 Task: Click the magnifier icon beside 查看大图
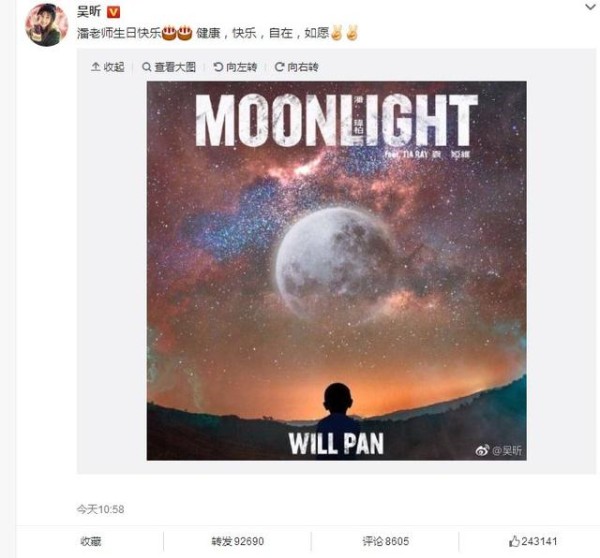(x=146, y=67)
